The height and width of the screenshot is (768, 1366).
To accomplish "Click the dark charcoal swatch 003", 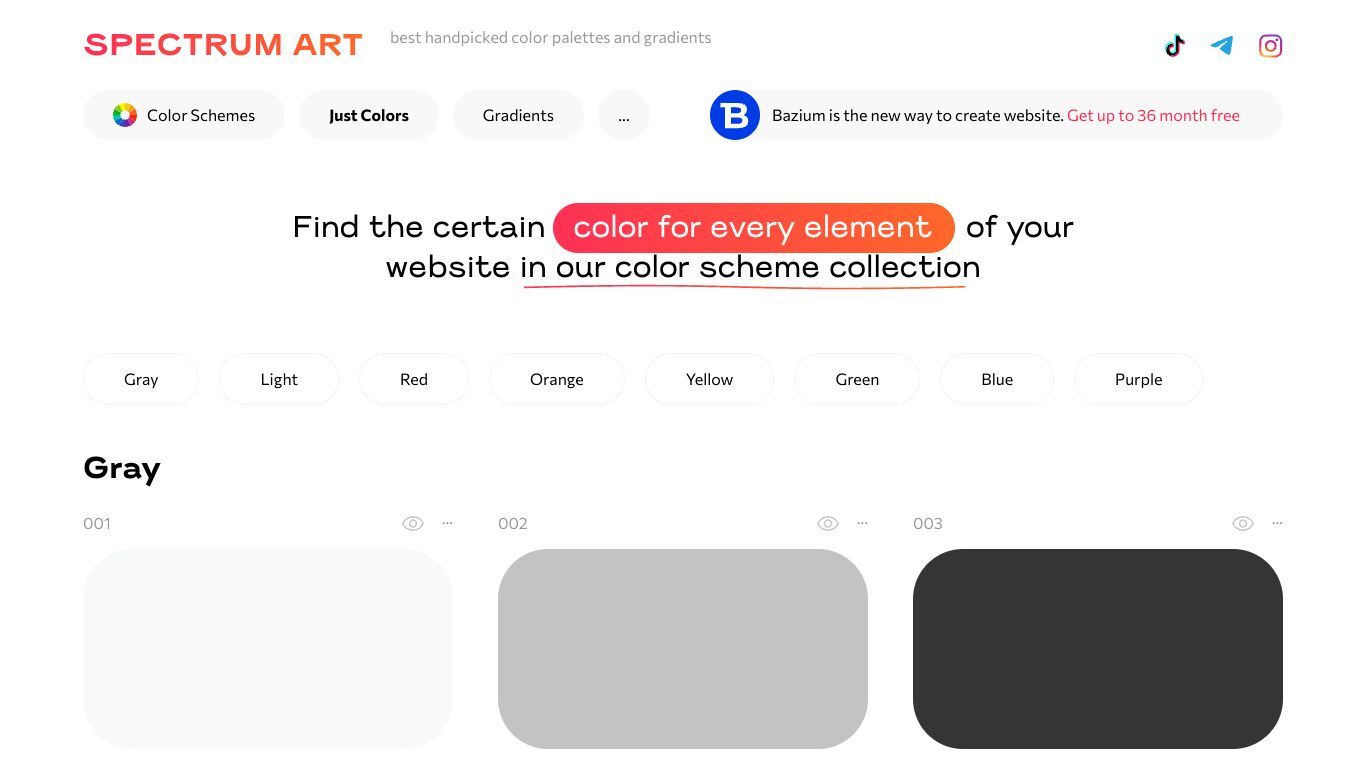I will tap(1098, 648).
